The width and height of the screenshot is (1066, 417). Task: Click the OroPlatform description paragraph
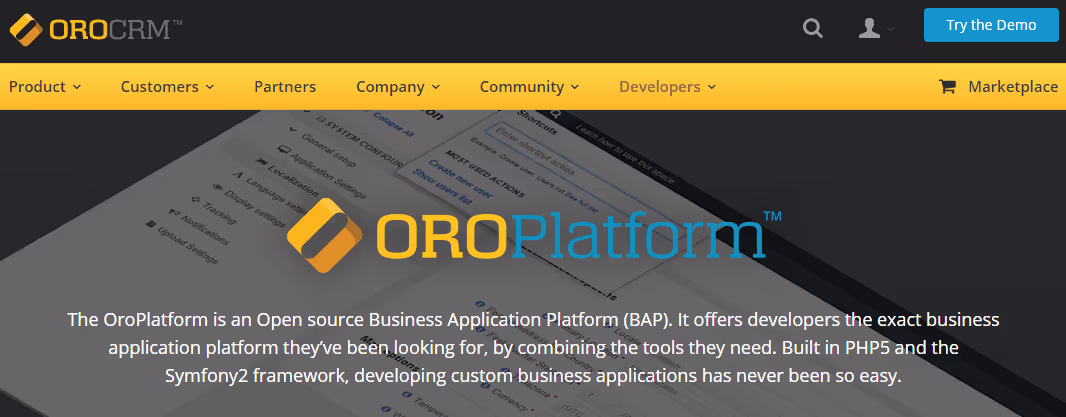click(533, 347)
